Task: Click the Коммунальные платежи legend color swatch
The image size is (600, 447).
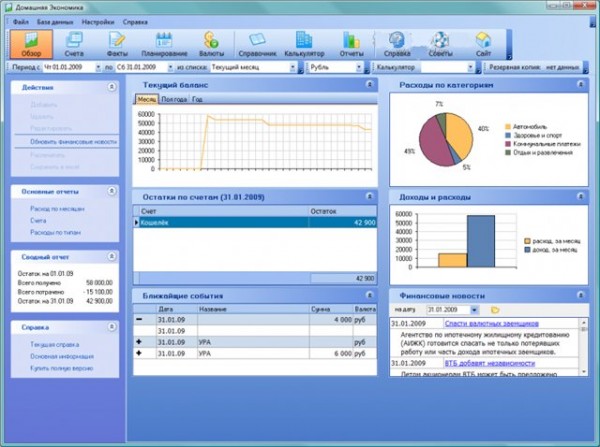Action: [x=508, y=144]
